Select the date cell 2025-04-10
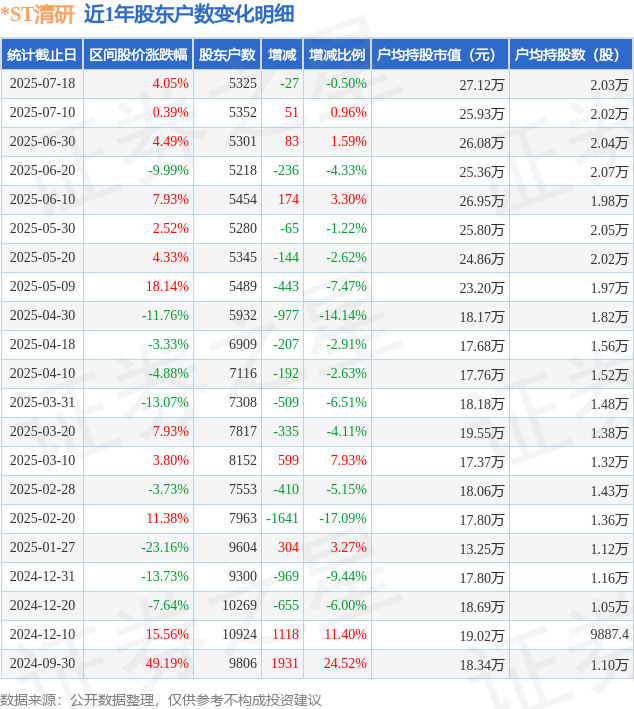This screenshot has width=634, height=709. tap(43, 373)
